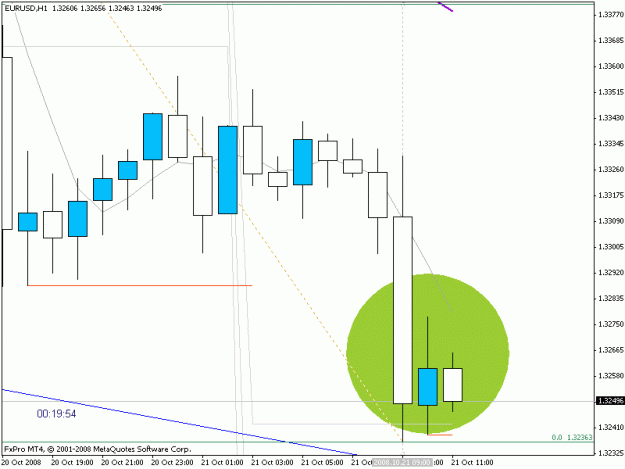Click the 1.32750 price axis label
The height and width of the screenshot is (469, 625).
(x=611, y=324)
